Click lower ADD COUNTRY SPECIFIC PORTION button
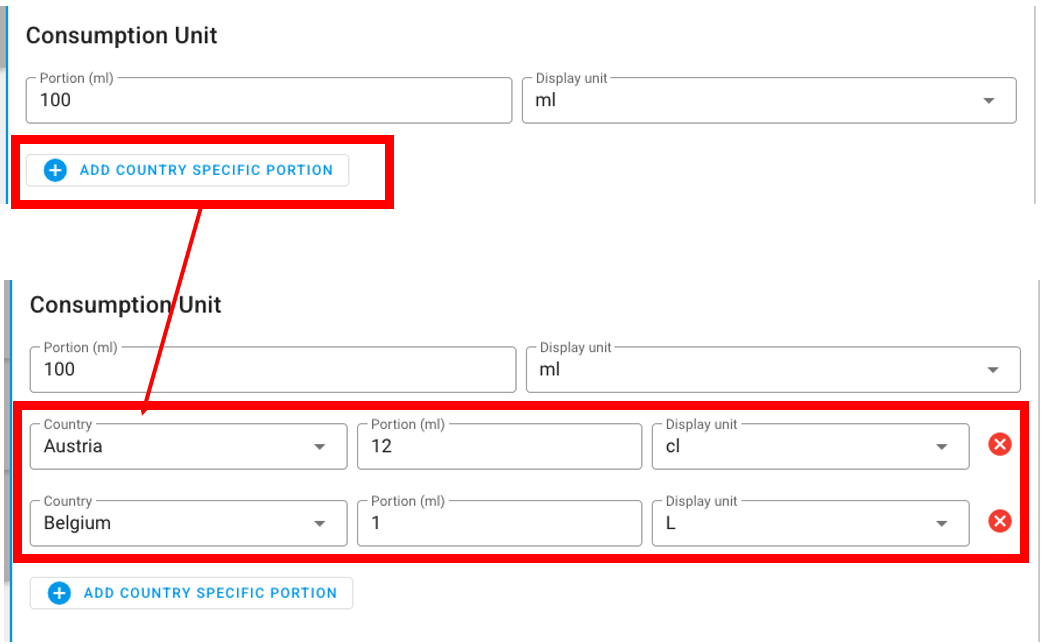The width and height of the screenshot is (1052, 644). [x=191, y=593]
